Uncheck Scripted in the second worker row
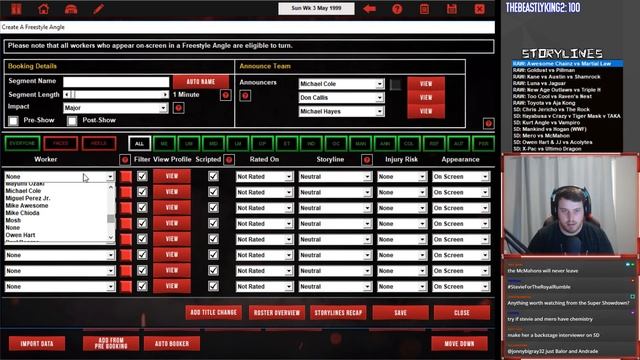 213,192
